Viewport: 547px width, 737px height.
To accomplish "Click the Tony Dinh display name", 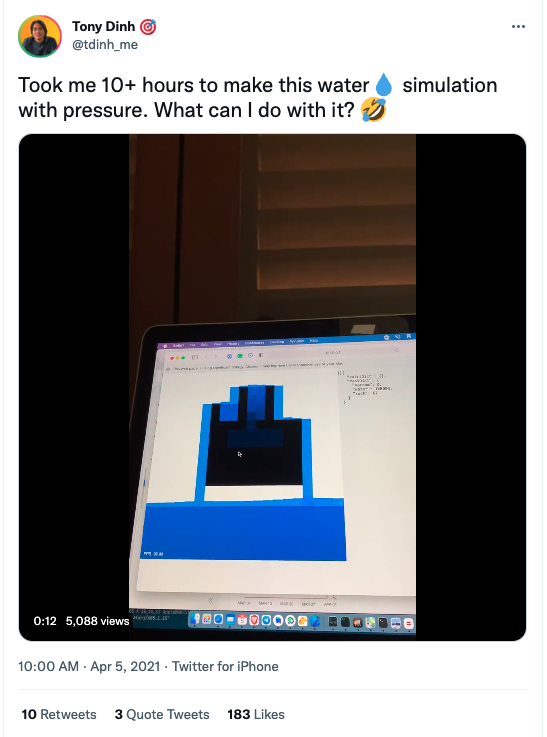I will pyautogui.click(x=103, y=26).
